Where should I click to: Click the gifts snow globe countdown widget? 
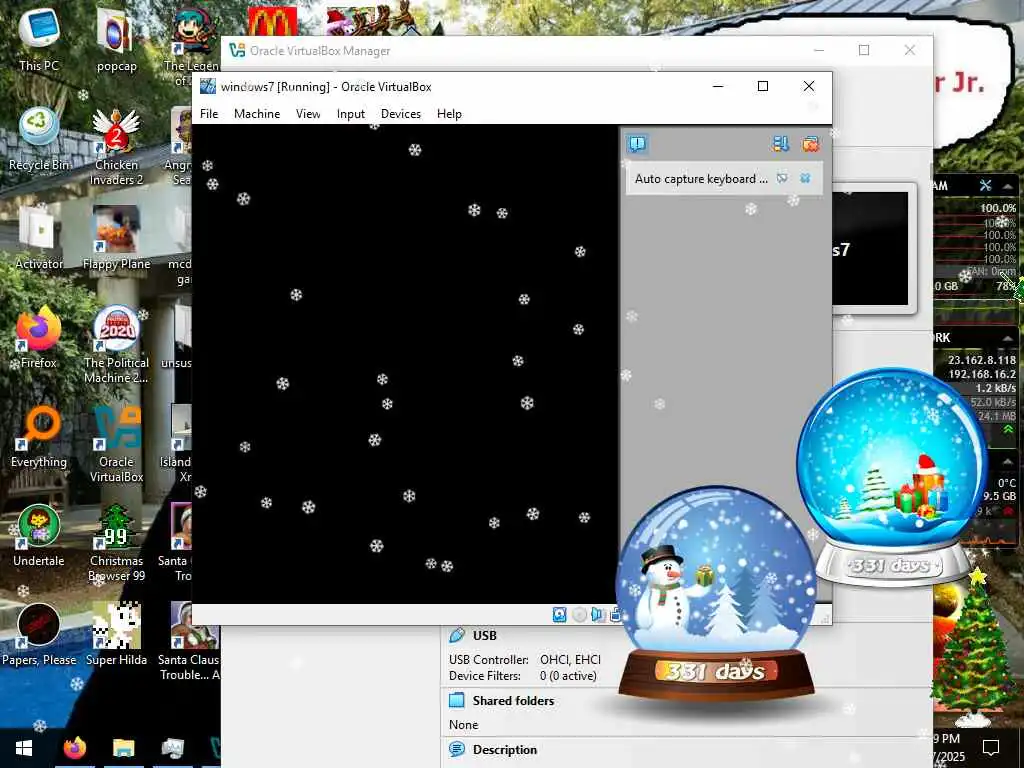892,477
